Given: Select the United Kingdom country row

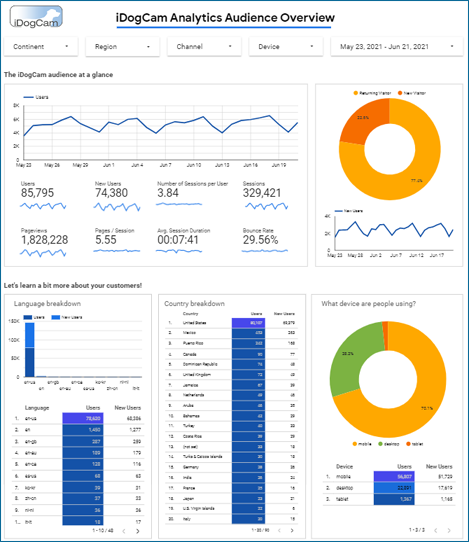Looking at the screenshot, I should [232, 375].
